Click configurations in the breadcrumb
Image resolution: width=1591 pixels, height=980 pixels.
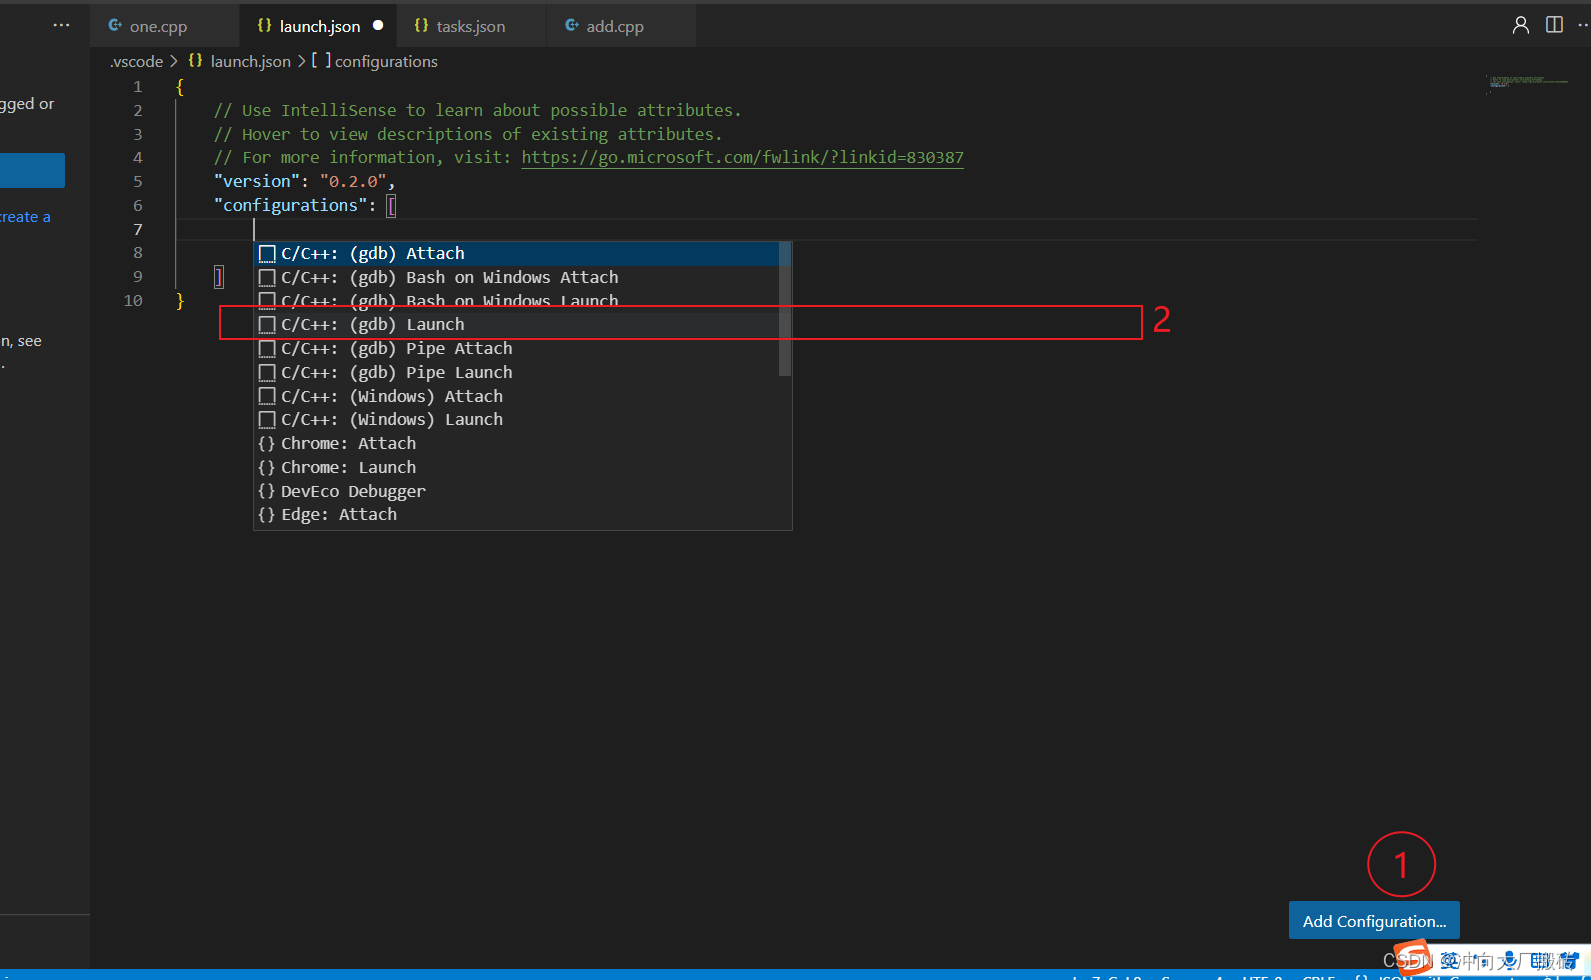(x=386, y=62)
